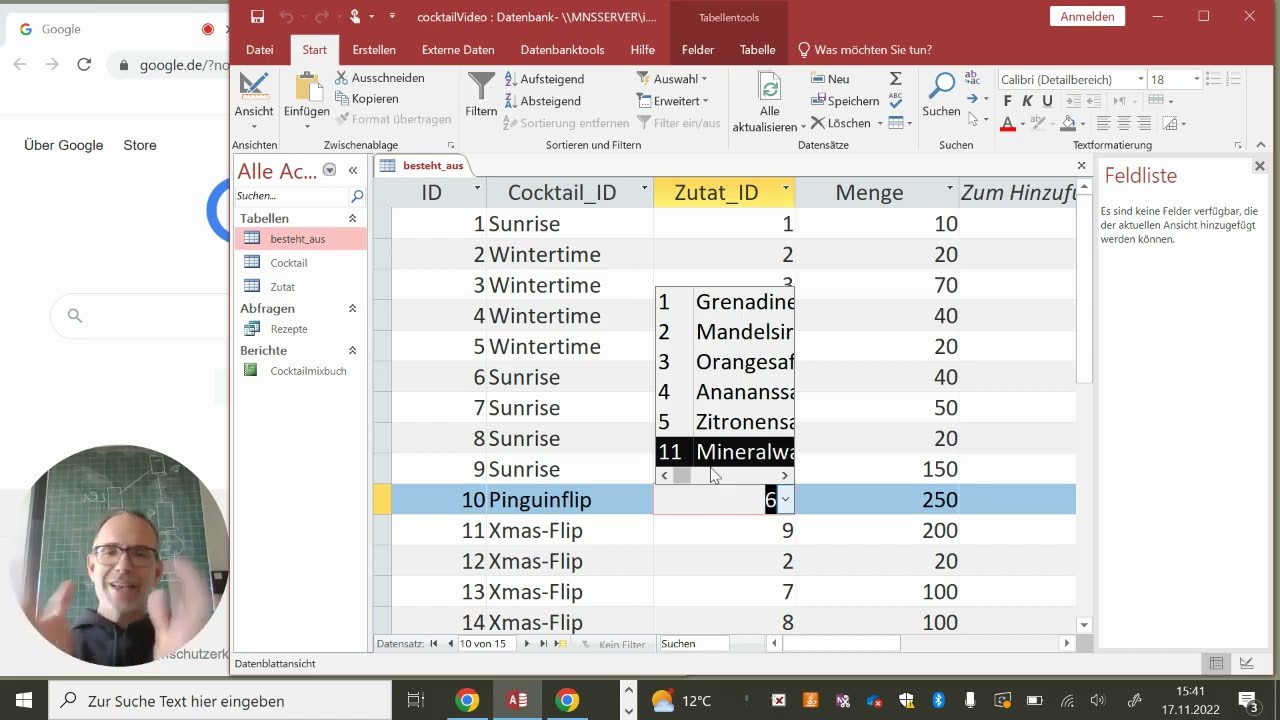The height and width of the screenshot is (720, 1280).
Task: Choose Mineralwasser option 11 in list
Action: pos(725,452)
